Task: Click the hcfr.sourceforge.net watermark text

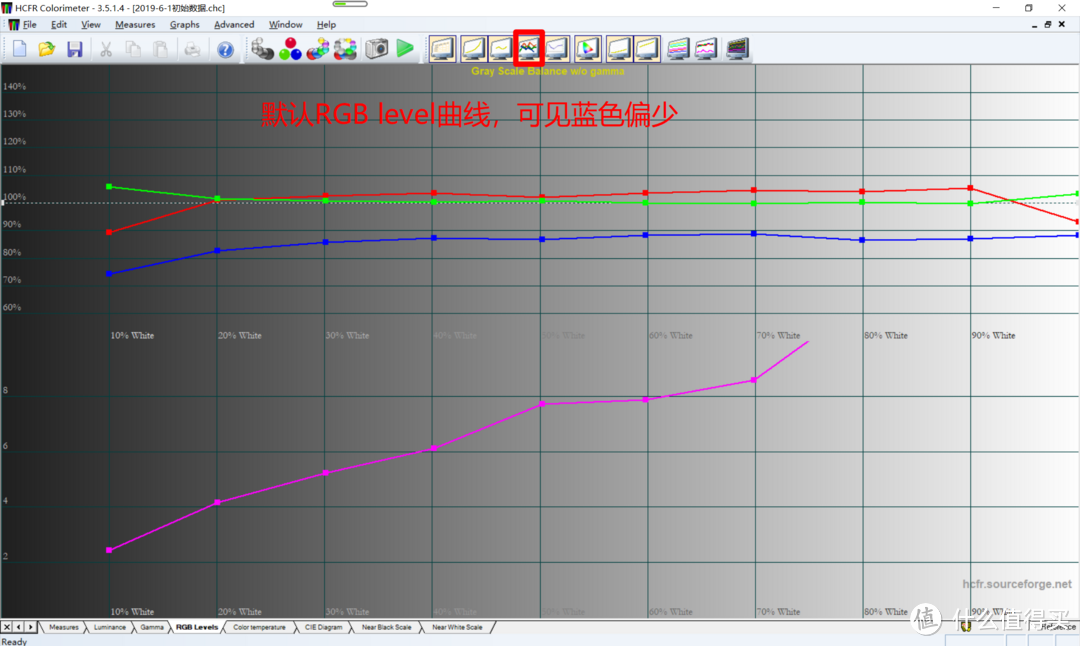Action: coord(1016,583)
